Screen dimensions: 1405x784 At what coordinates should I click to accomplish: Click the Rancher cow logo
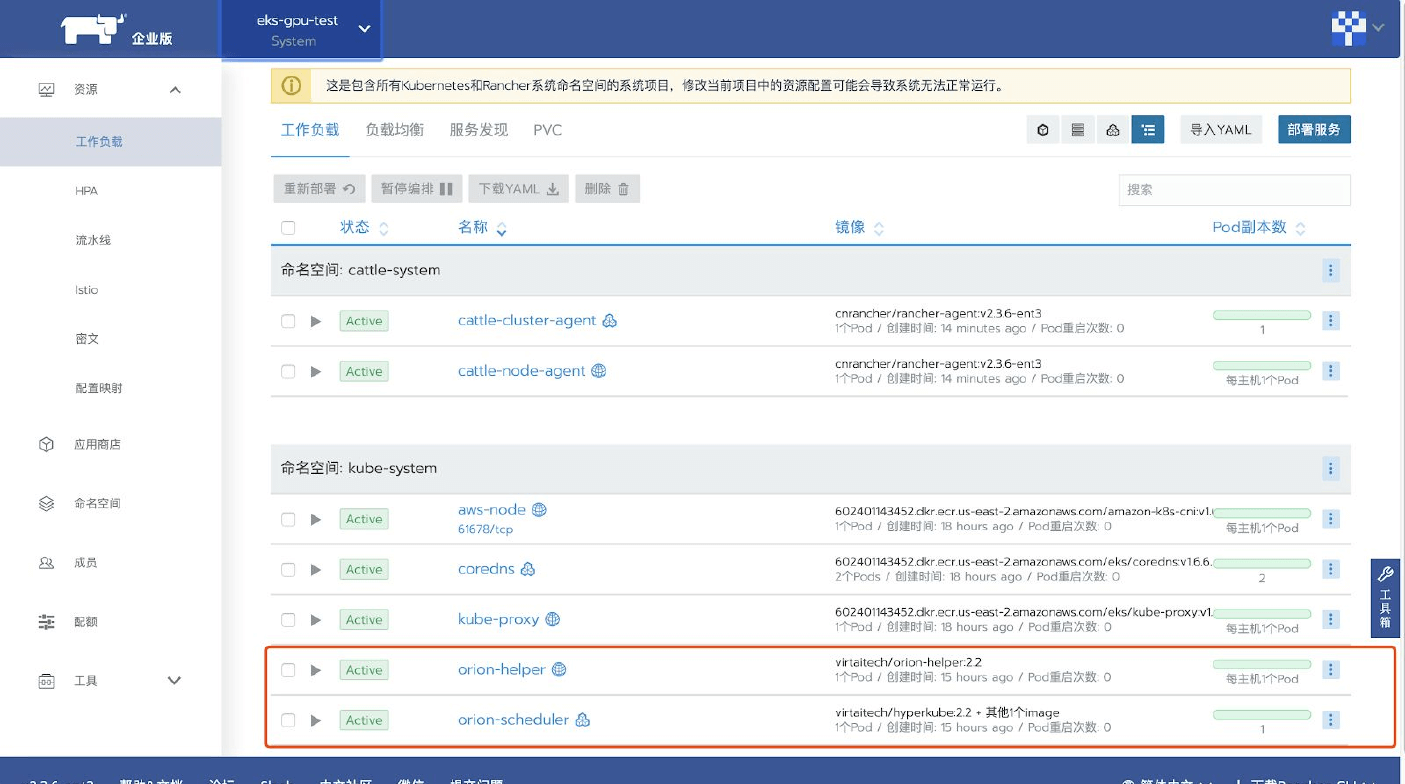coord(92,30)
